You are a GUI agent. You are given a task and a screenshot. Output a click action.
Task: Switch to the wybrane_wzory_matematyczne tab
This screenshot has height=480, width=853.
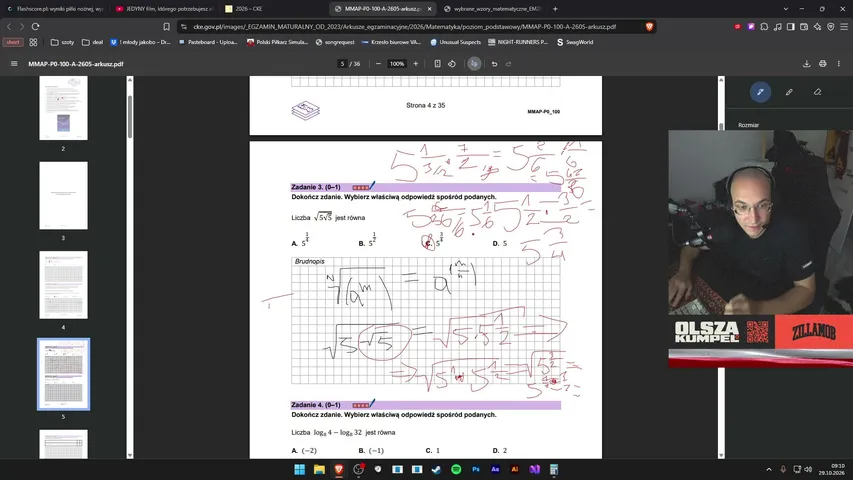click(492, 9)
